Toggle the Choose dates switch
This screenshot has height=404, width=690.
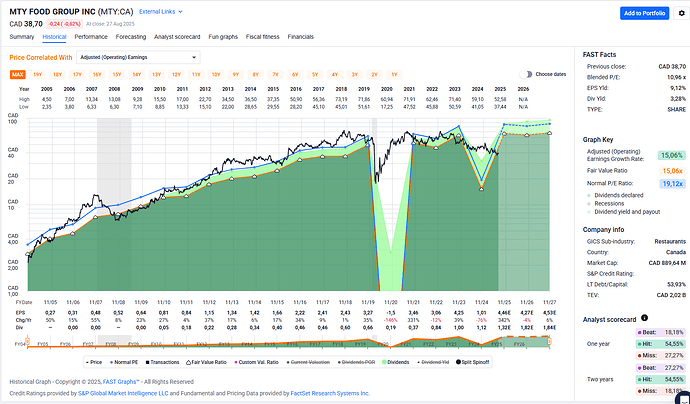pyautogui.click(x=526, y=74)
